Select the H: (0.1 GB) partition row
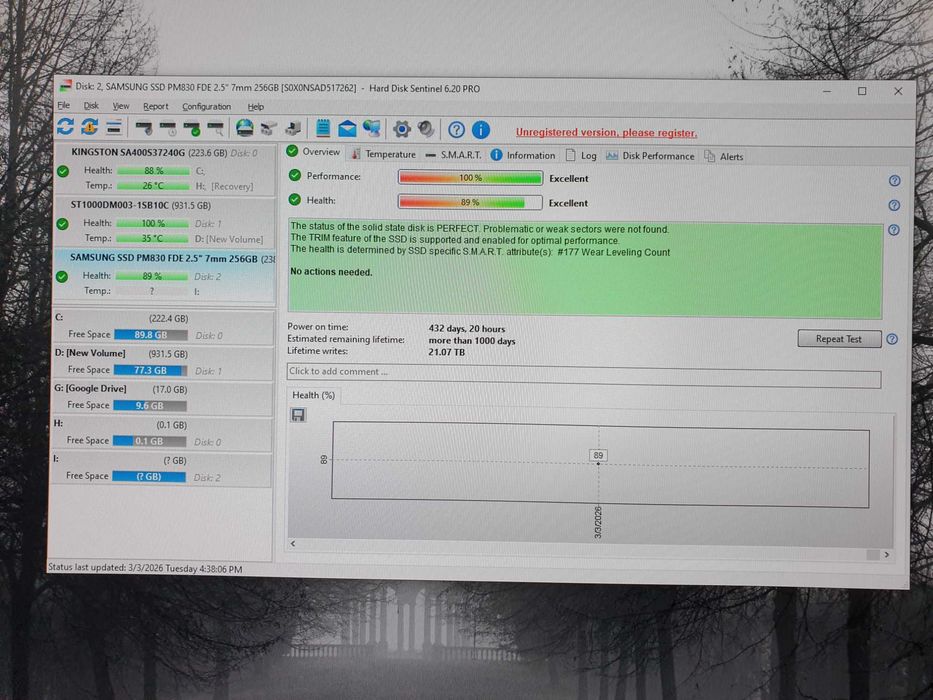This screenshot has height=700, width=933. [x=162, y=433]
